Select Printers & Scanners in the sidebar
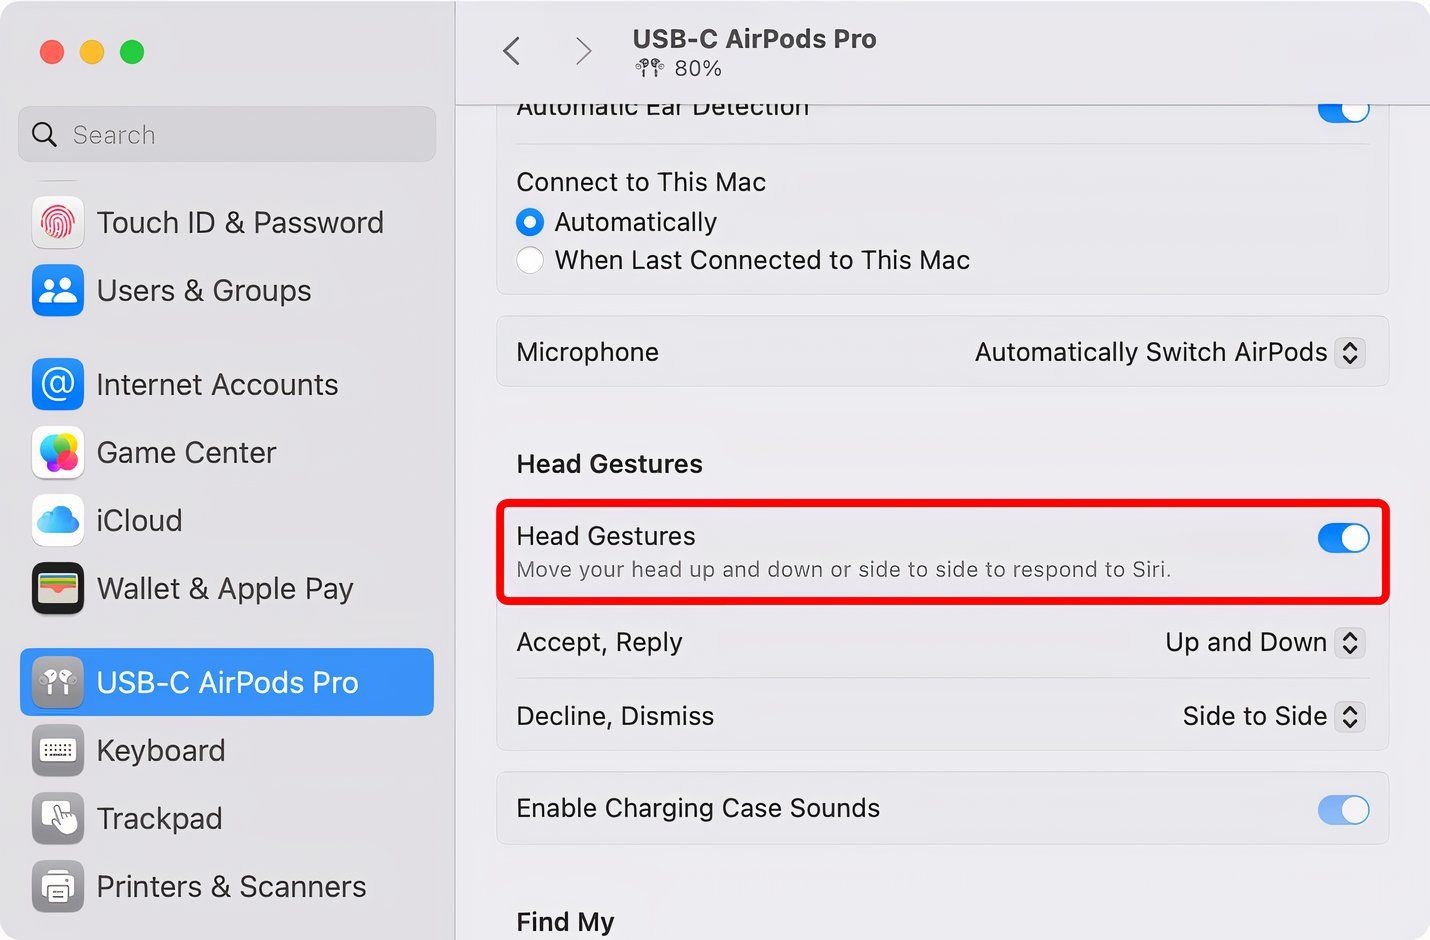This screenshot has height=940, width=1430. click(57, 886)
